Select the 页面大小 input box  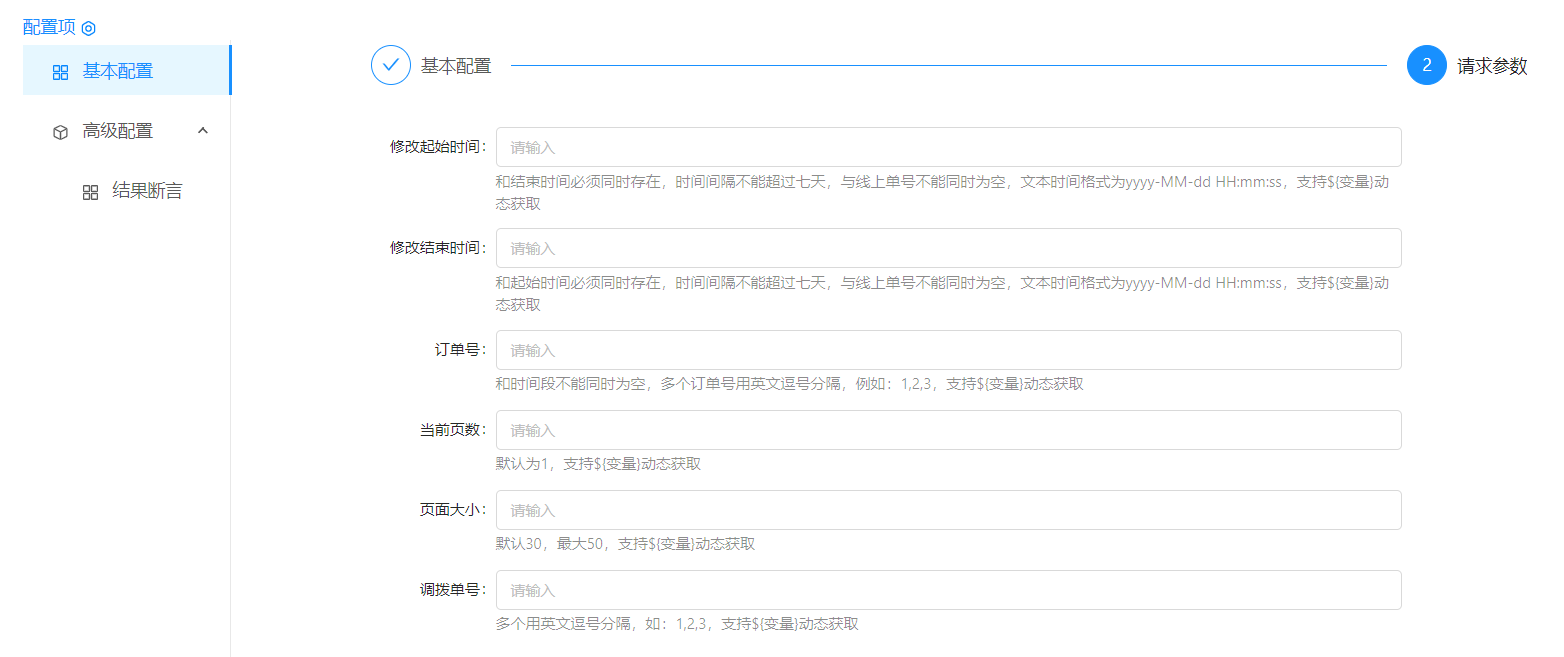click(948, 510)
